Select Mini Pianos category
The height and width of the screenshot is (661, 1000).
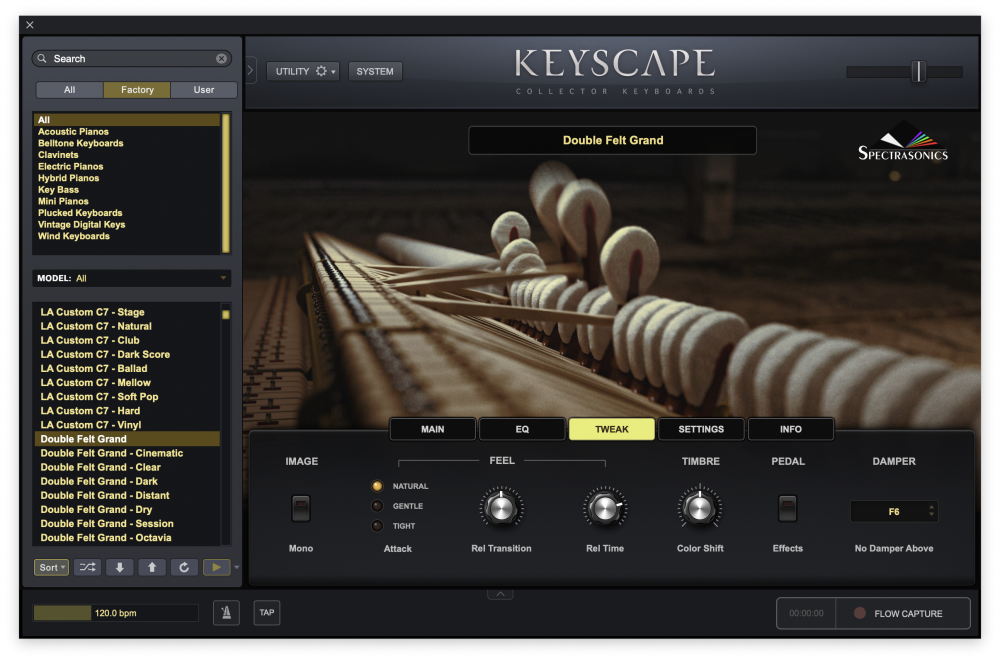coord(62,201)
